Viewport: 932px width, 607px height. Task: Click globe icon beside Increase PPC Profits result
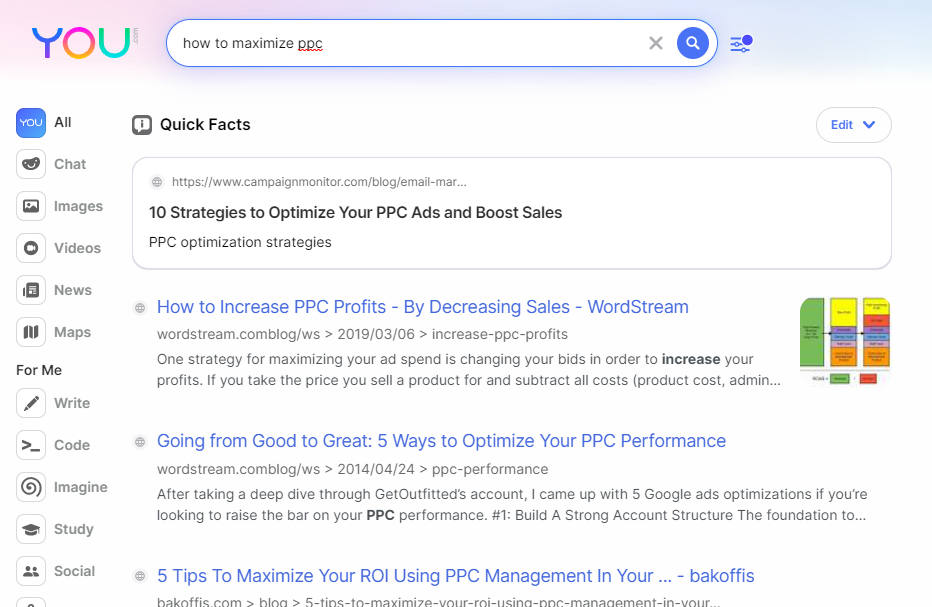[140, 307]
